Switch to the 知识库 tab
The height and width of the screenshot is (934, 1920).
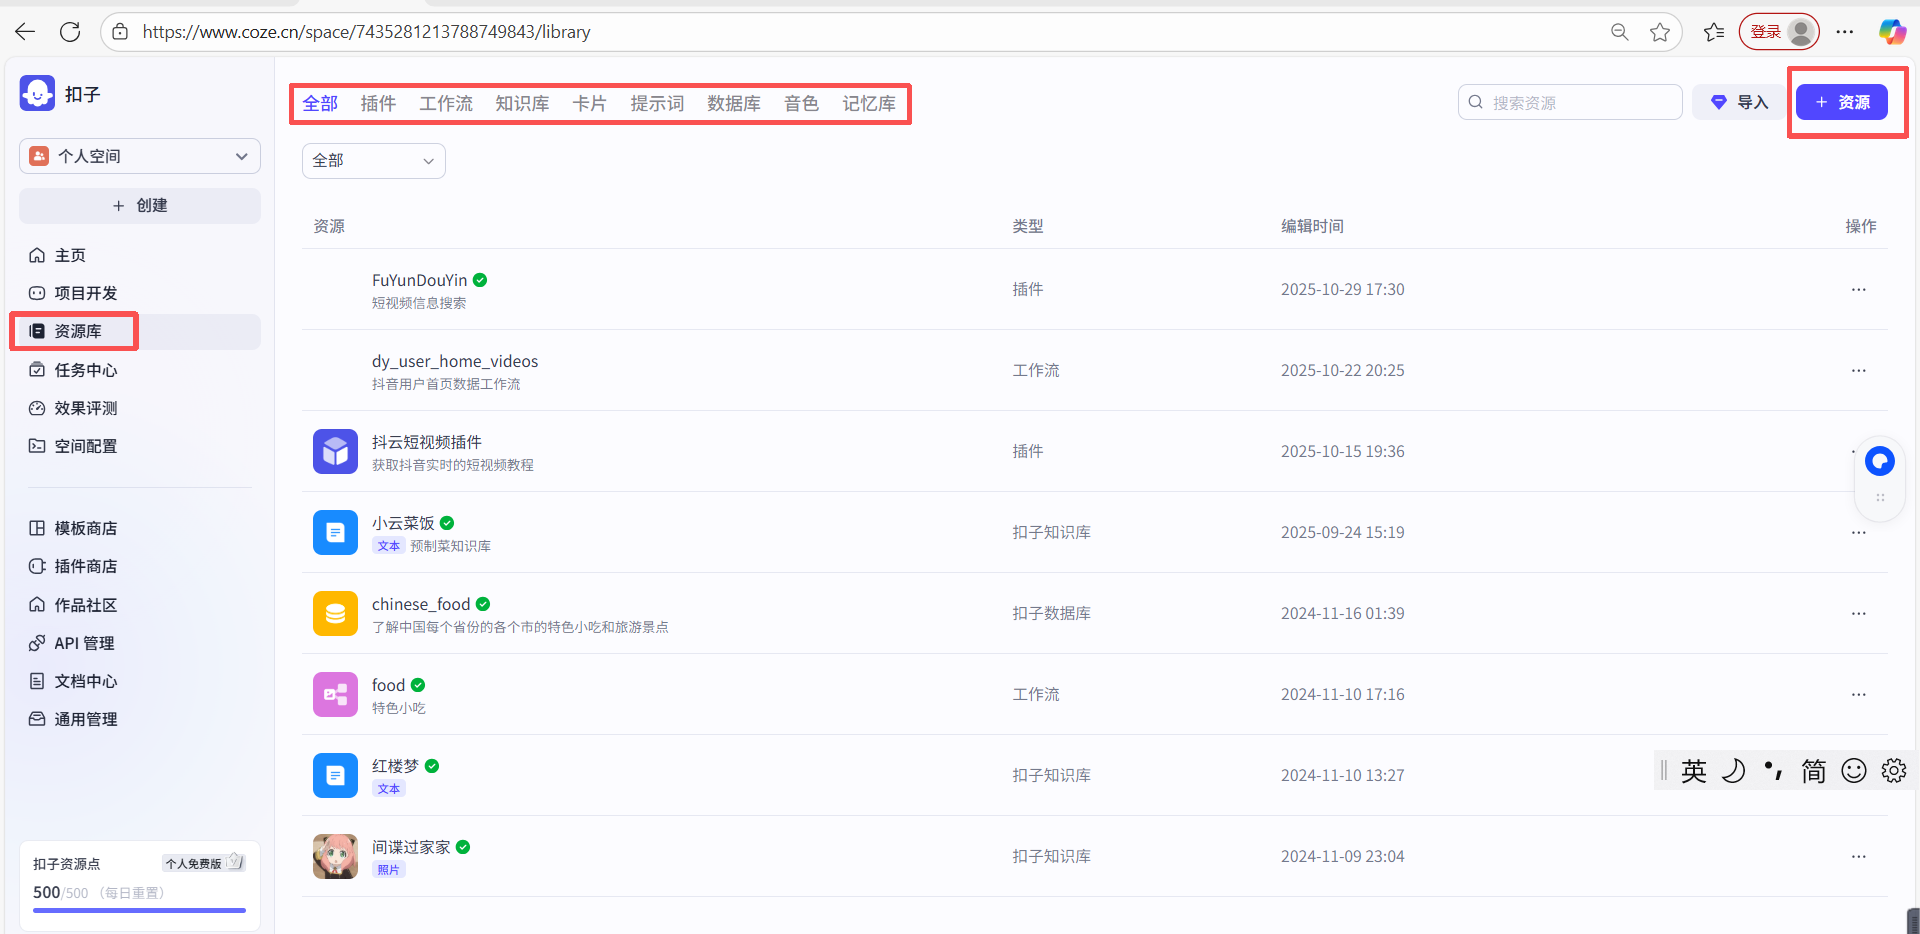tap(522, 104)
